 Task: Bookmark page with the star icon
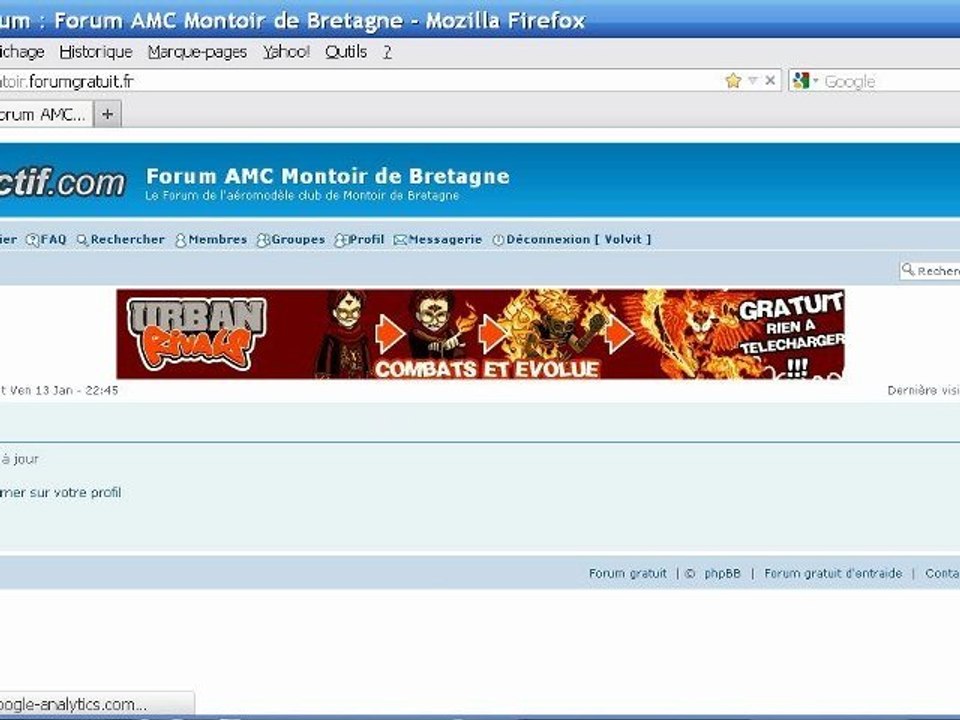[x=733, y=81]
